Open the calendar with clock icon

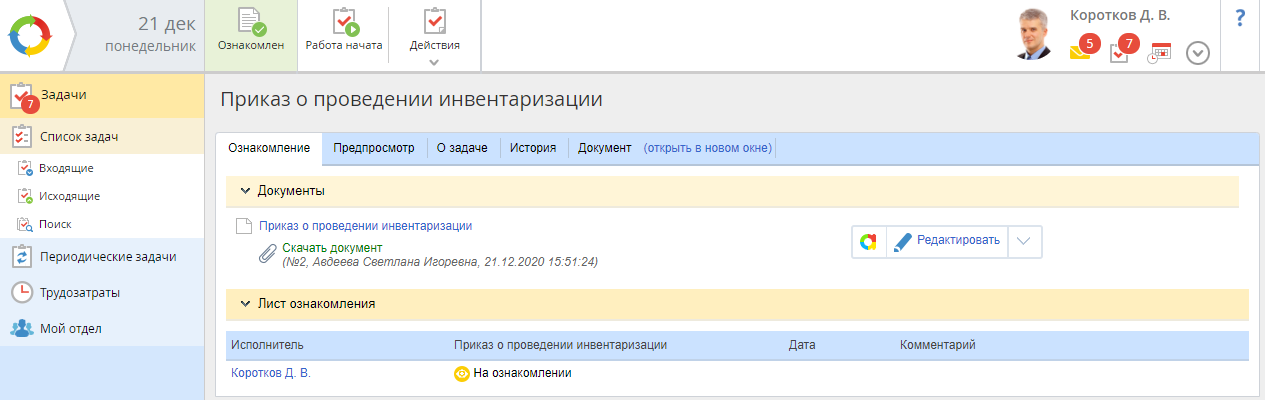click(1159, 53)
